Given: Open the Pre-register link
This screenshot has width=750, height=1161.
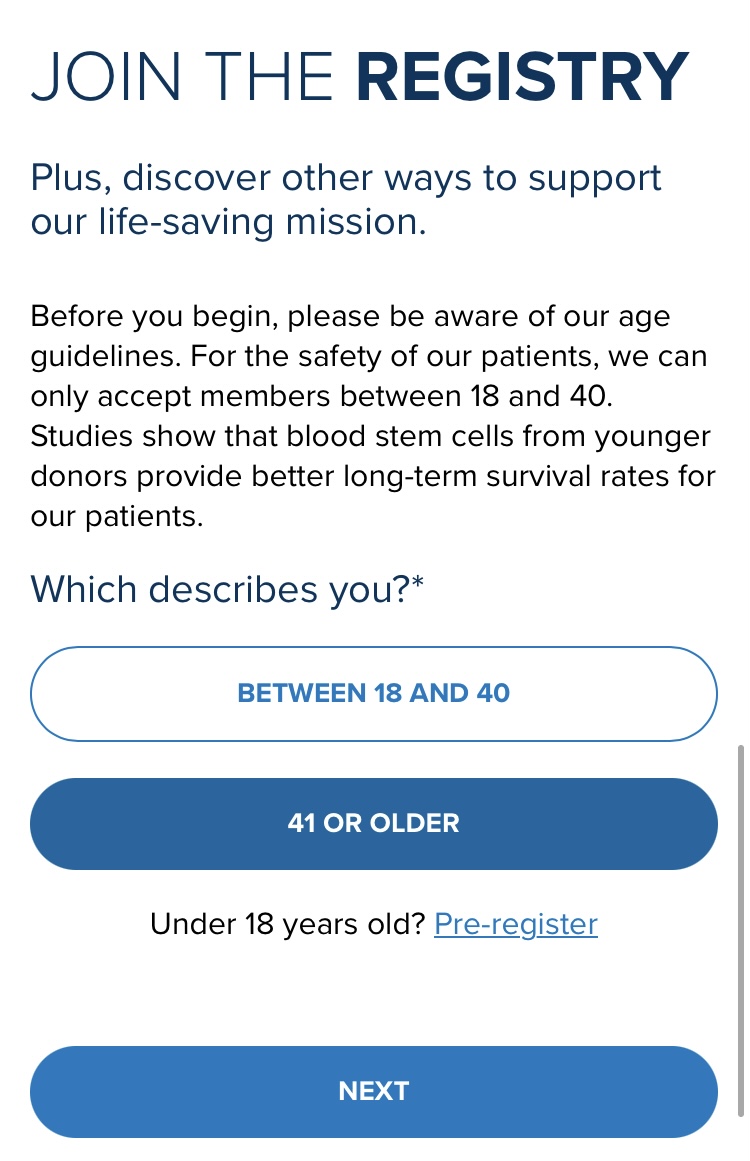Looking at the screenshot, I should 515,924.
